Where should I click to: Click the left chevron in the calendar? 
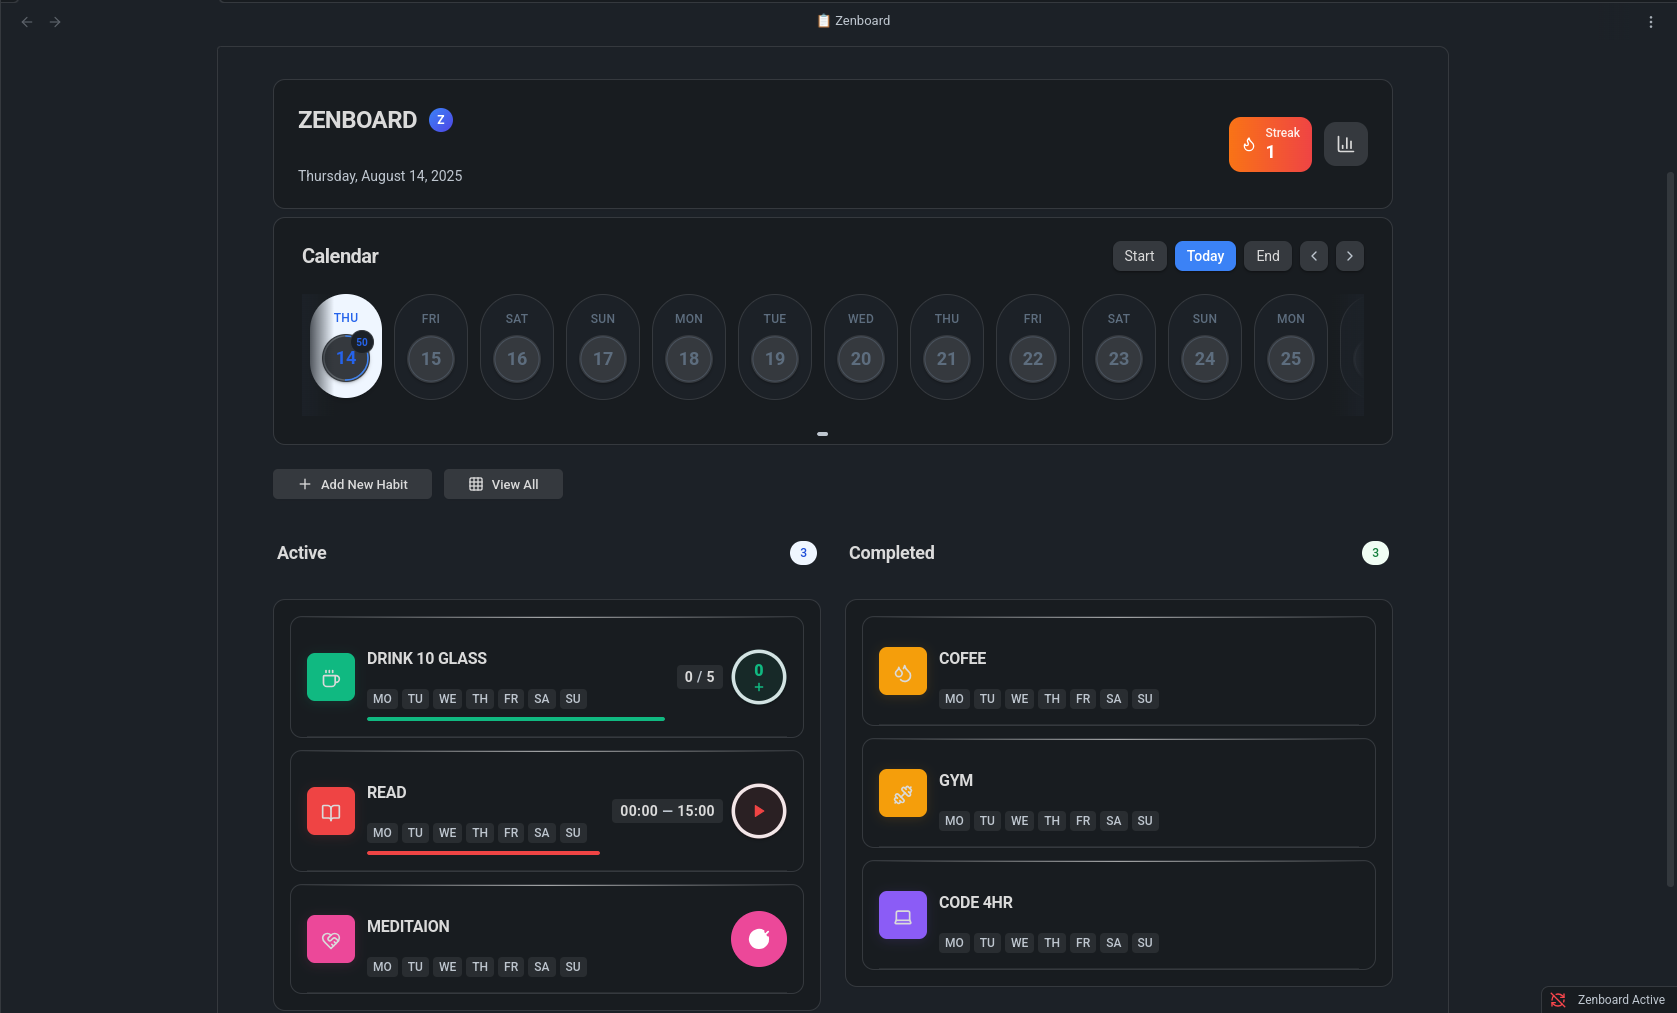(x=1313, y=256)
